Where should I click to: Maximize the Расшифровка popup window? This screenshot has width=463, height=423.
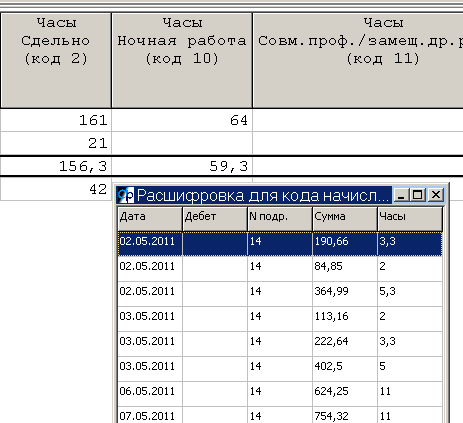point(418,195)
